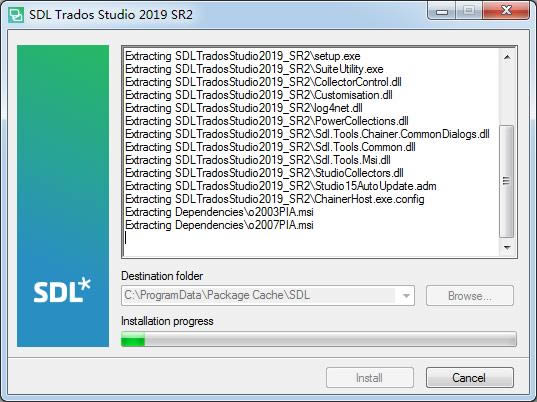The image size is (537, 402).
Task: Click the Installation progress bar
Action: pyautogui.click(x=319, y=339)
